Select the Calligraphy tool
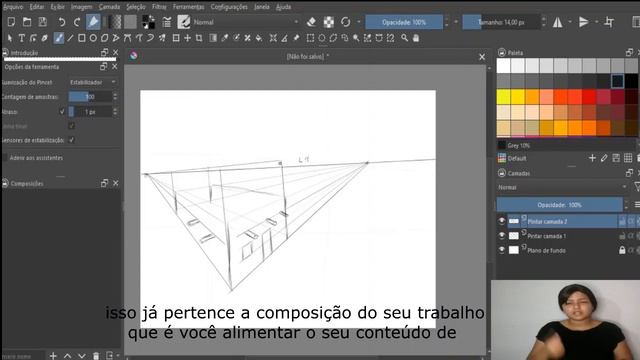This screenshot has width=640, height=360. pyautogui.click(x=44, y=38)
